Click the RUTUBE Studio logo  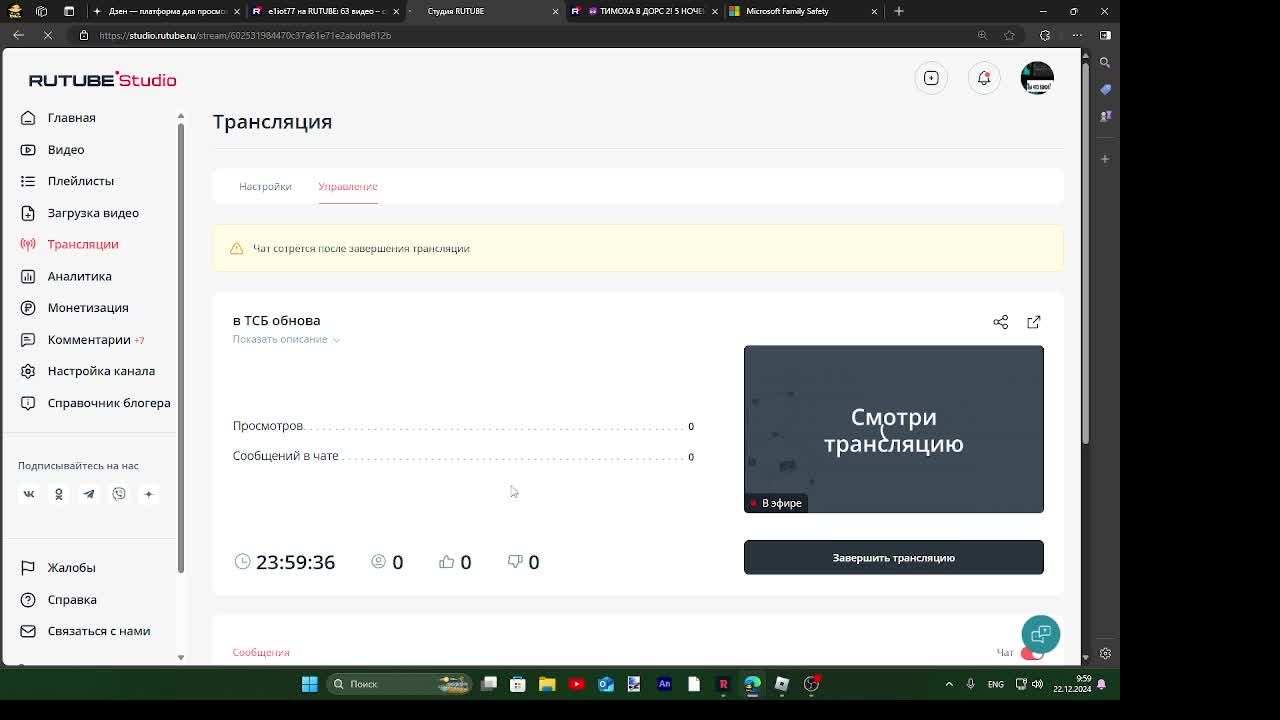coord(102,80)
